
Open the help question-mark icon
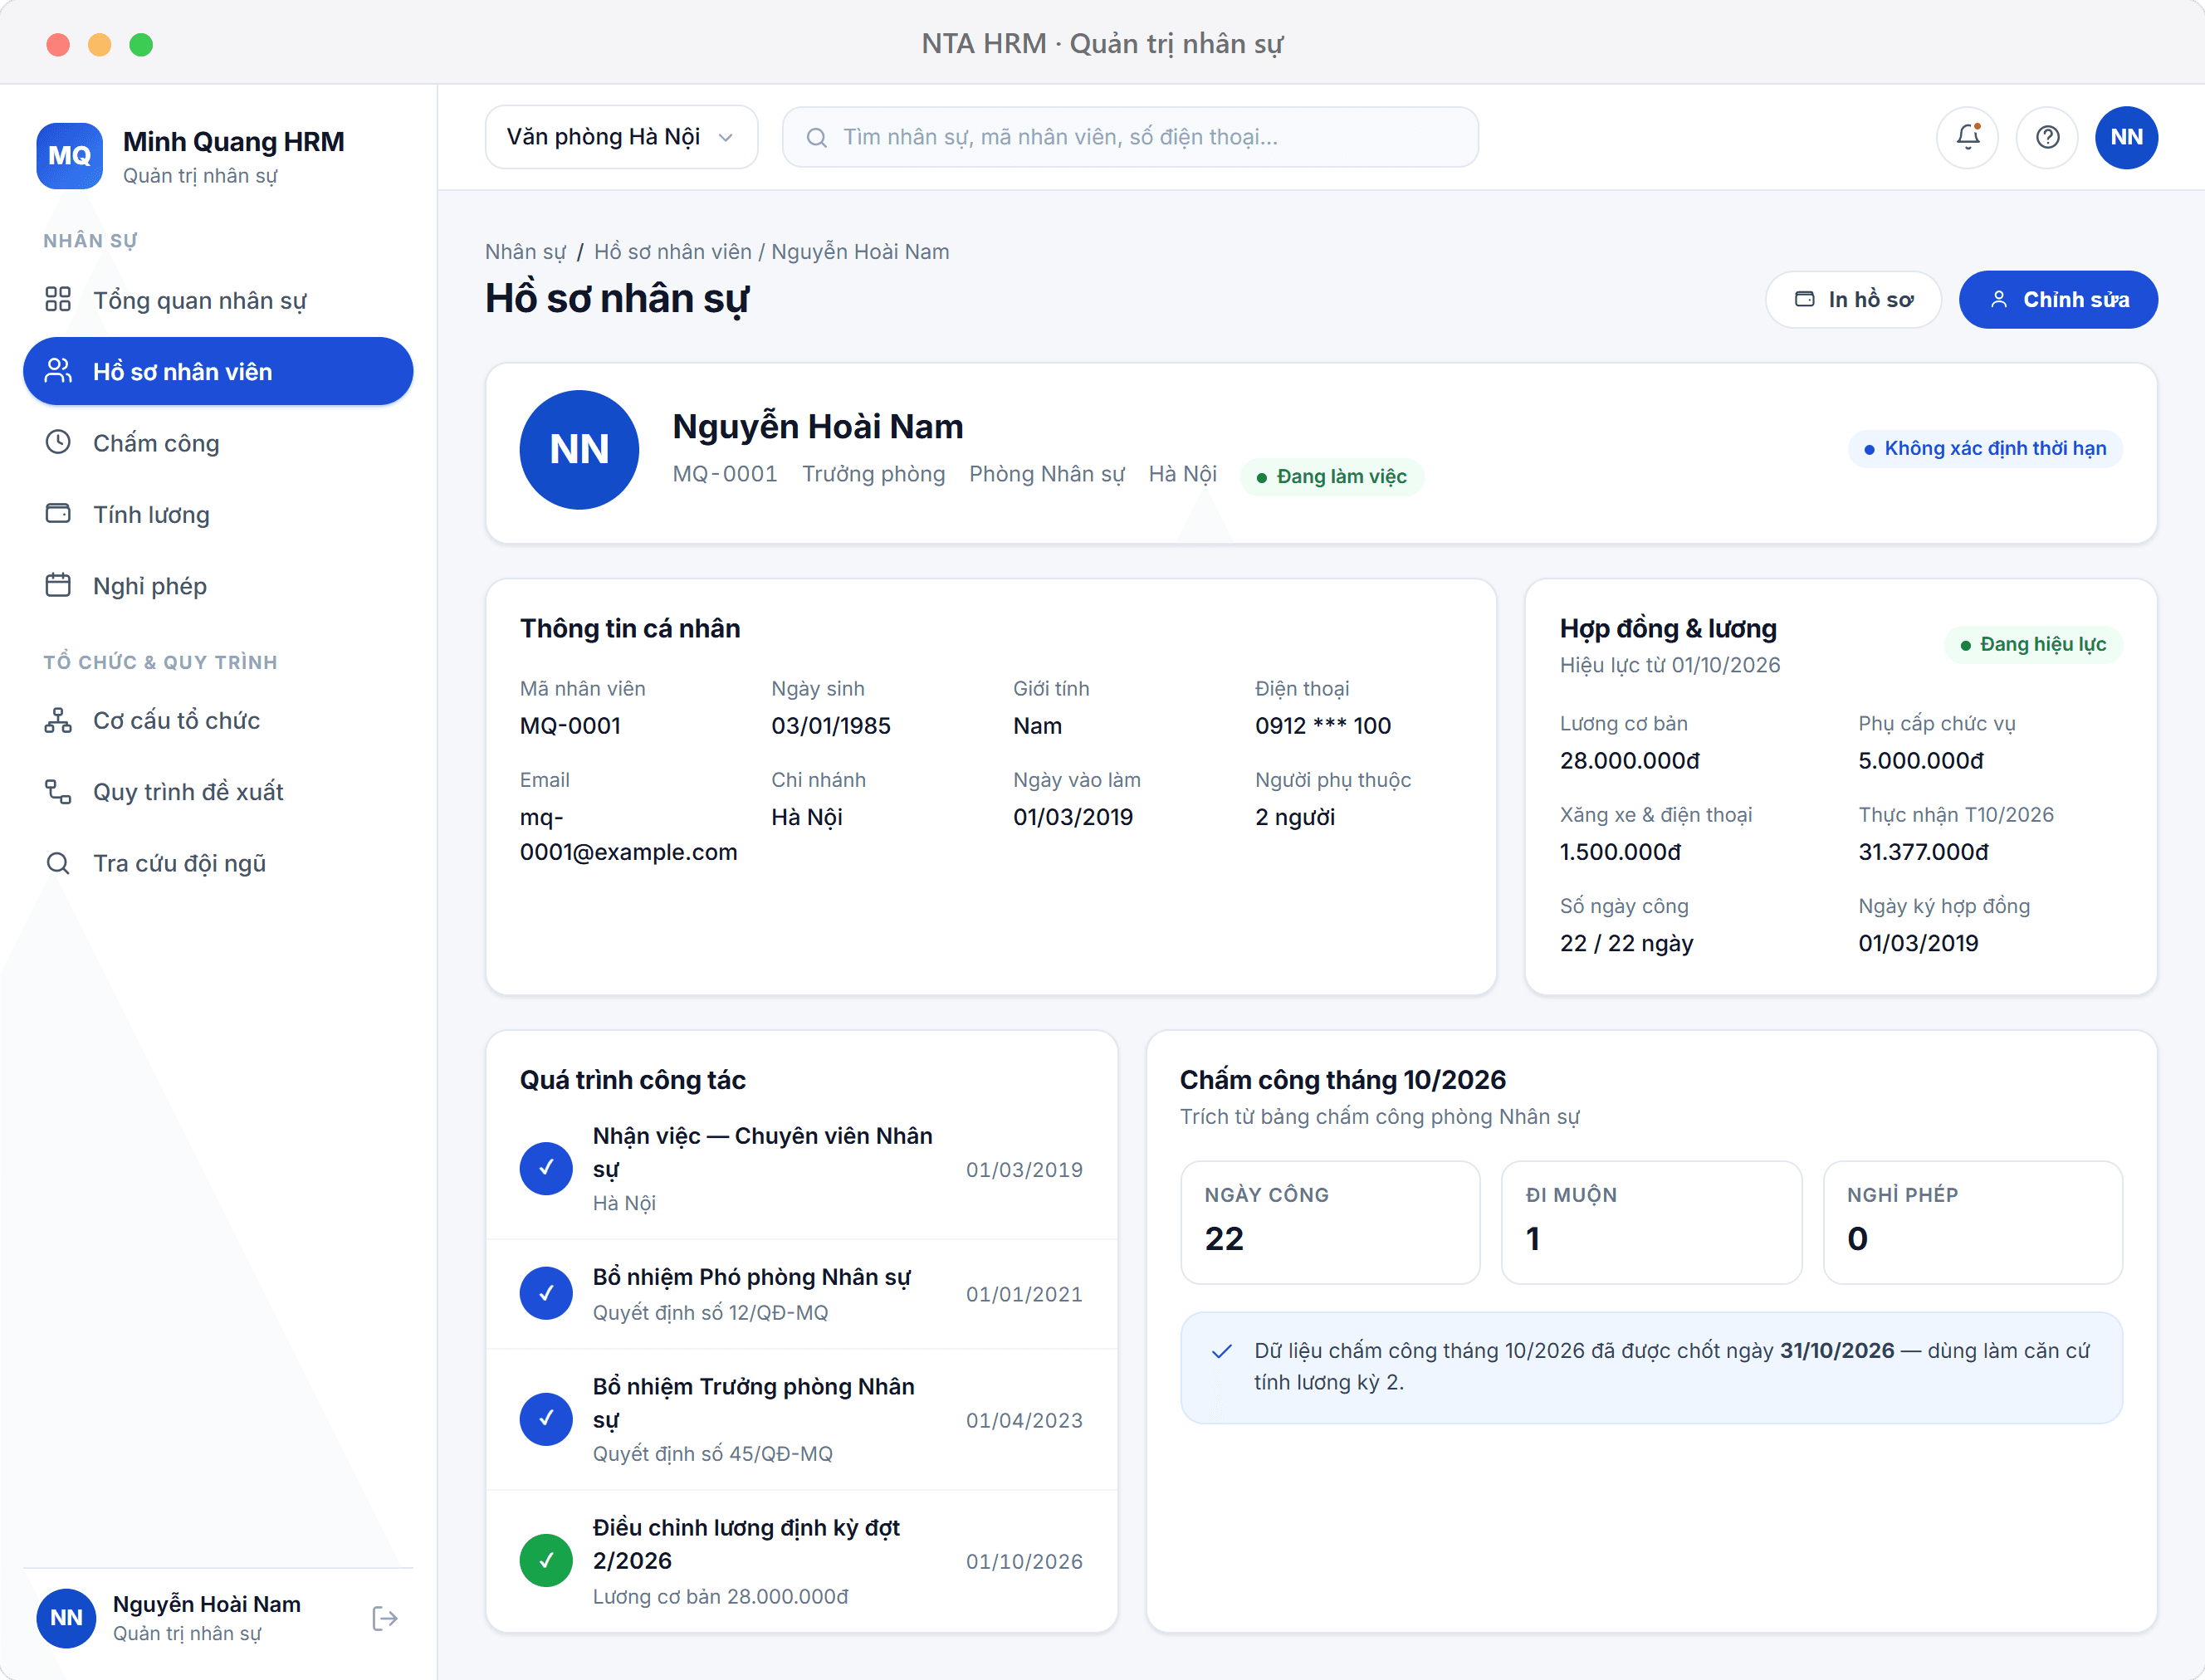tap(2047, 137)
